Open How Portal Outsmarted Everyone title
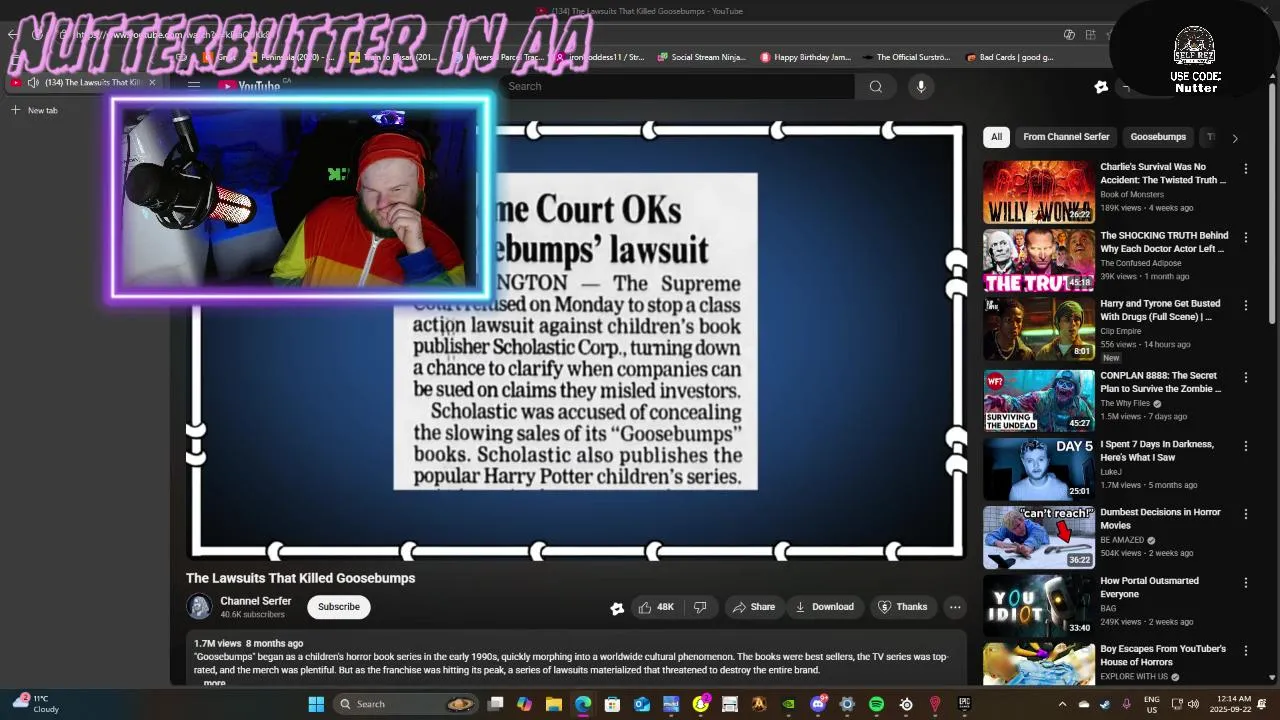Screen dimensions: 1280x720 coord(1149,587)
